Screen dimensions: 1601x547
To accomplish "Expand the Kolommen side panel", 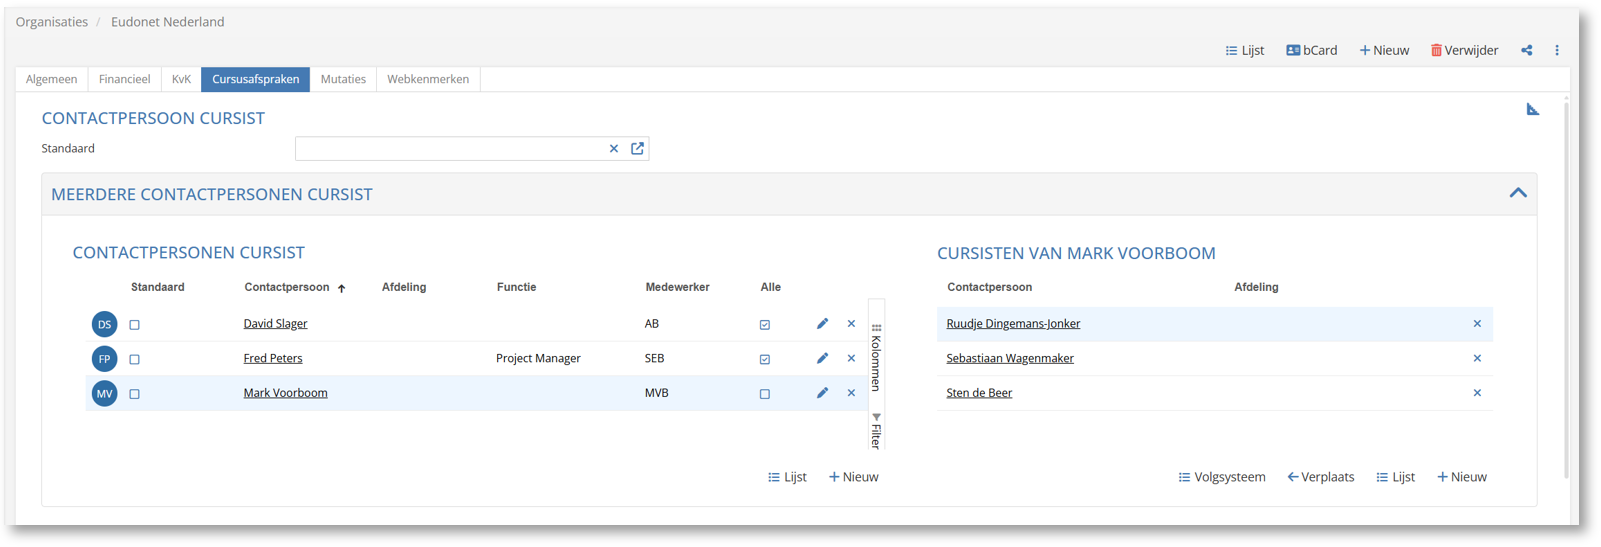I will click(876, 357).
